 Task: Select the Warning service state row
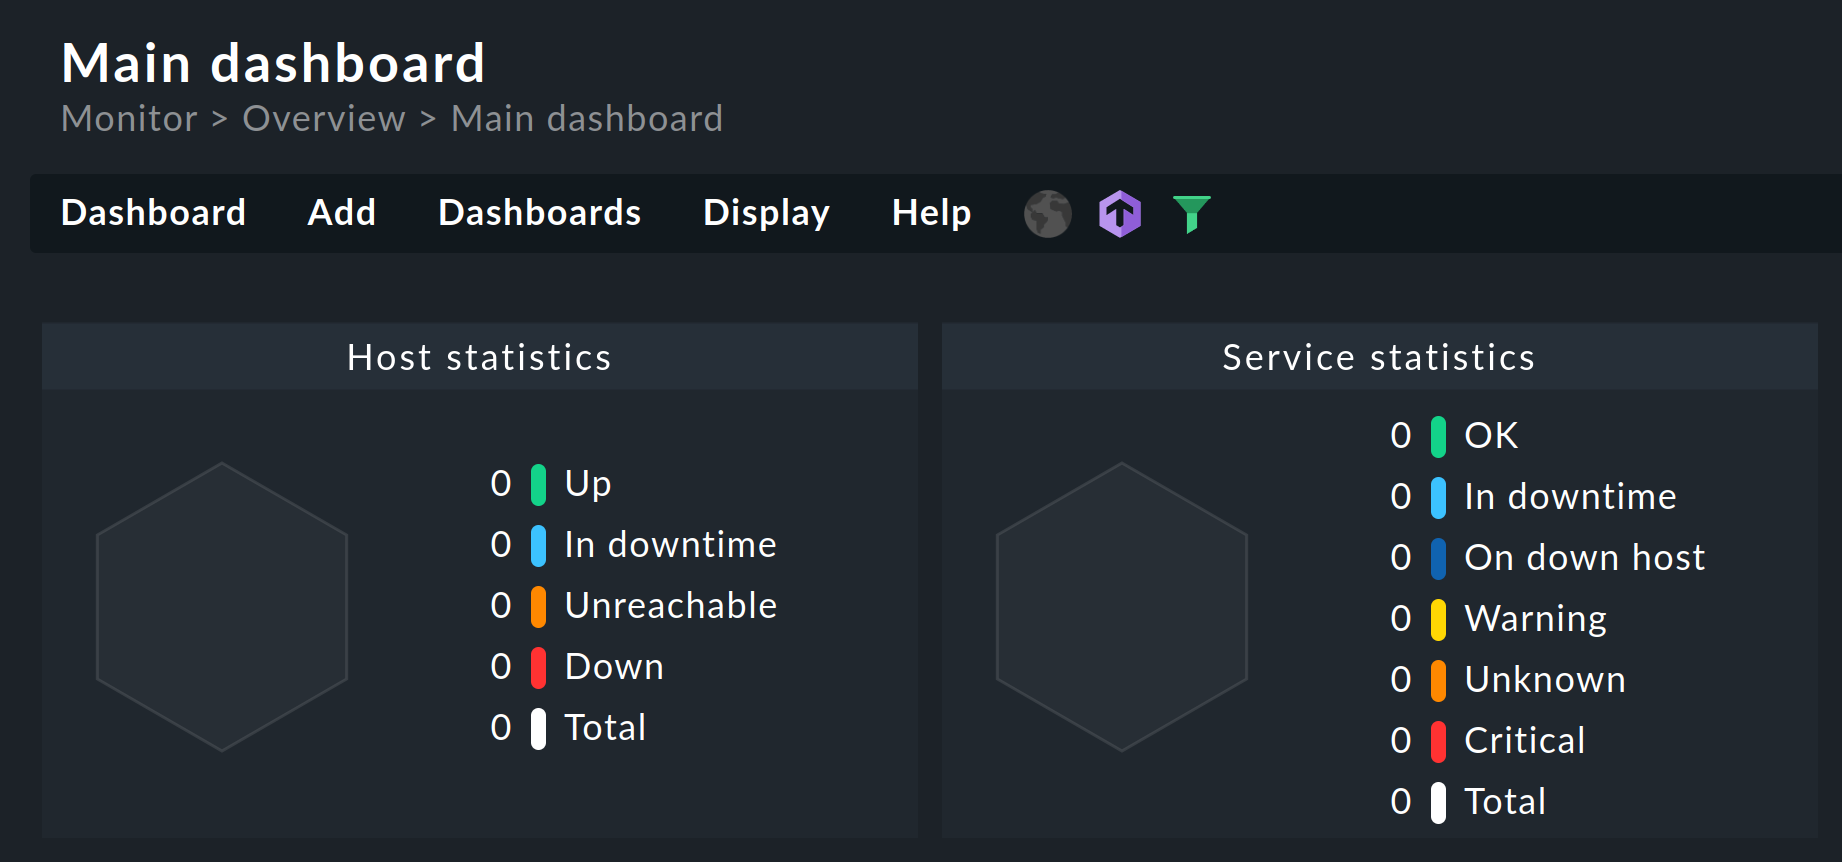(1498, 619)
